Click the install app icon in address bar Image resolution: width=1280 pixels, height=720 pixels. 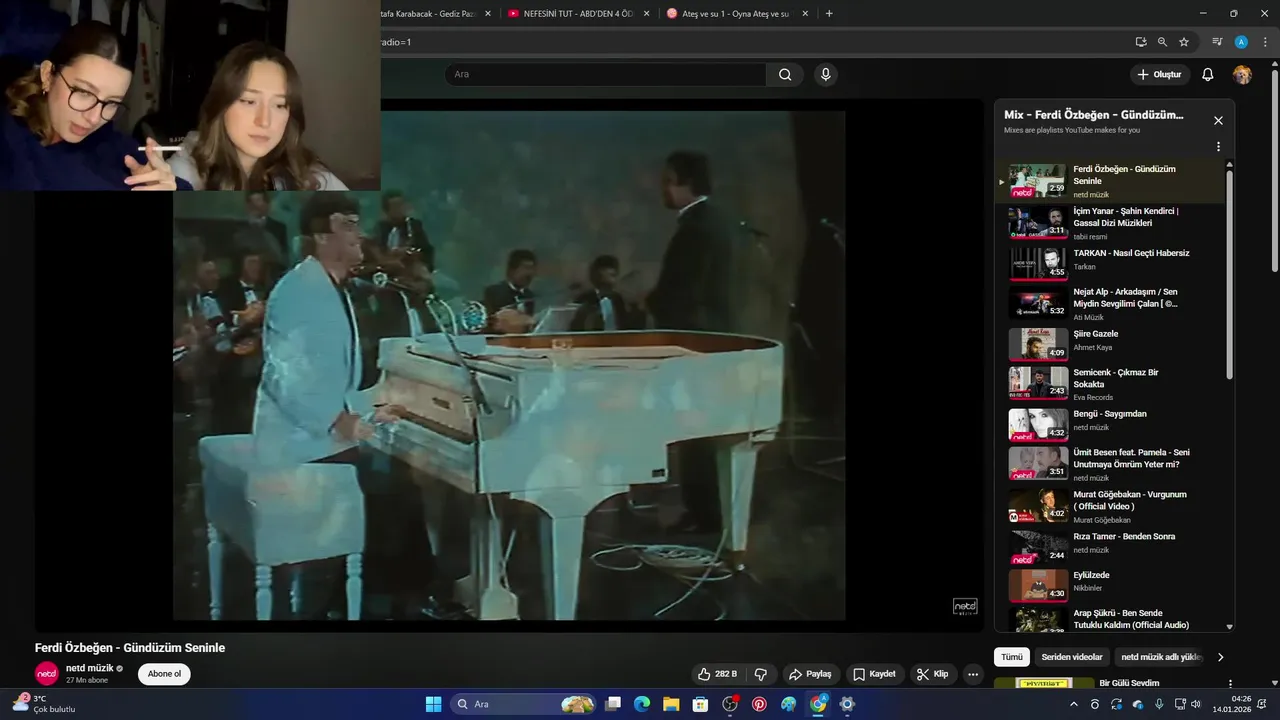(x=1141, y=42)
